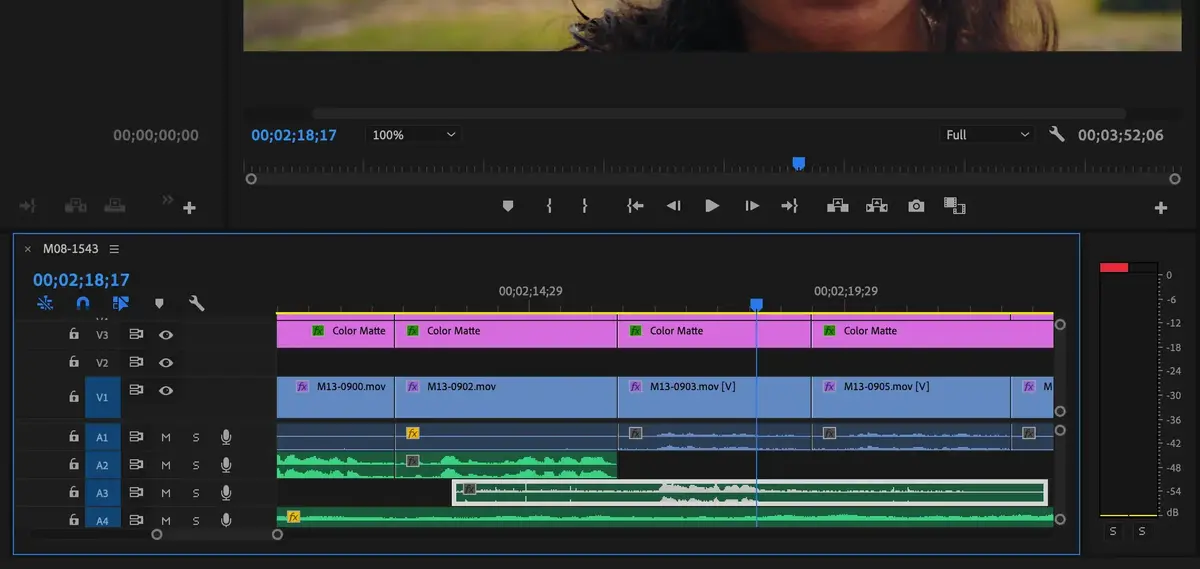Toggle the V3 track lock

73,335
